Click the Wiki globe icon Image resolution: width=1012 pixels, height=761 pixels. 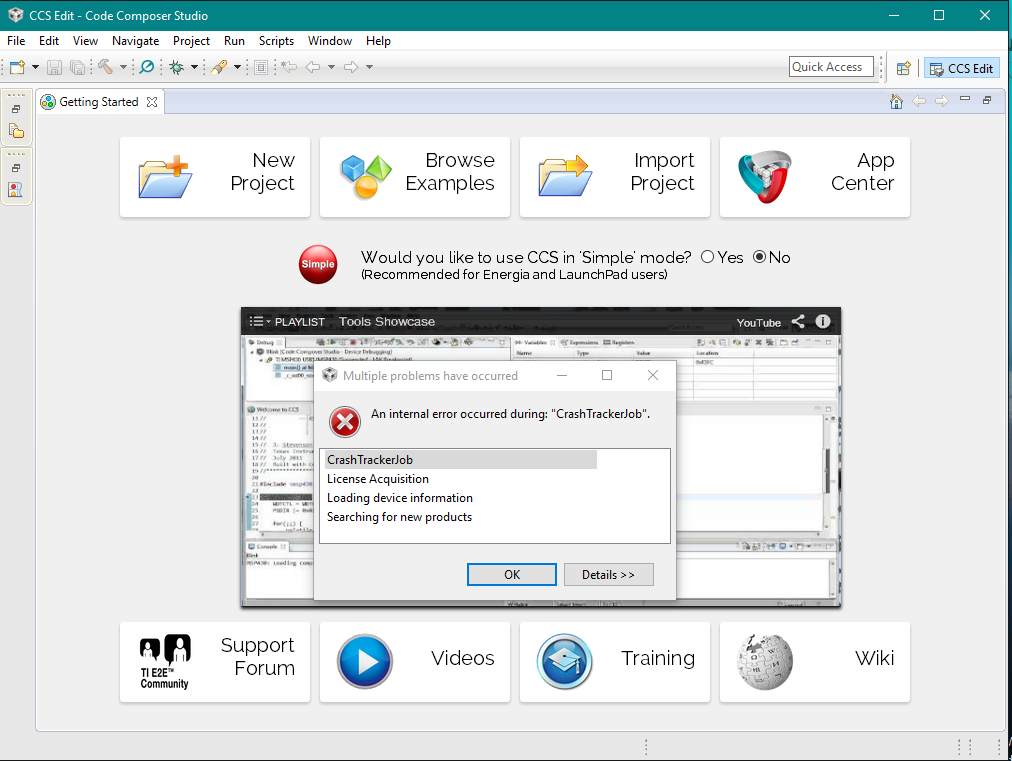point(765,662)
